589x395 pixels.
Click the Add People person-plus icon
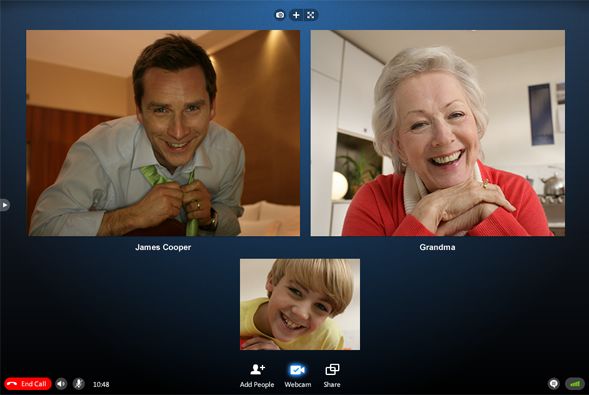[257, 369]
